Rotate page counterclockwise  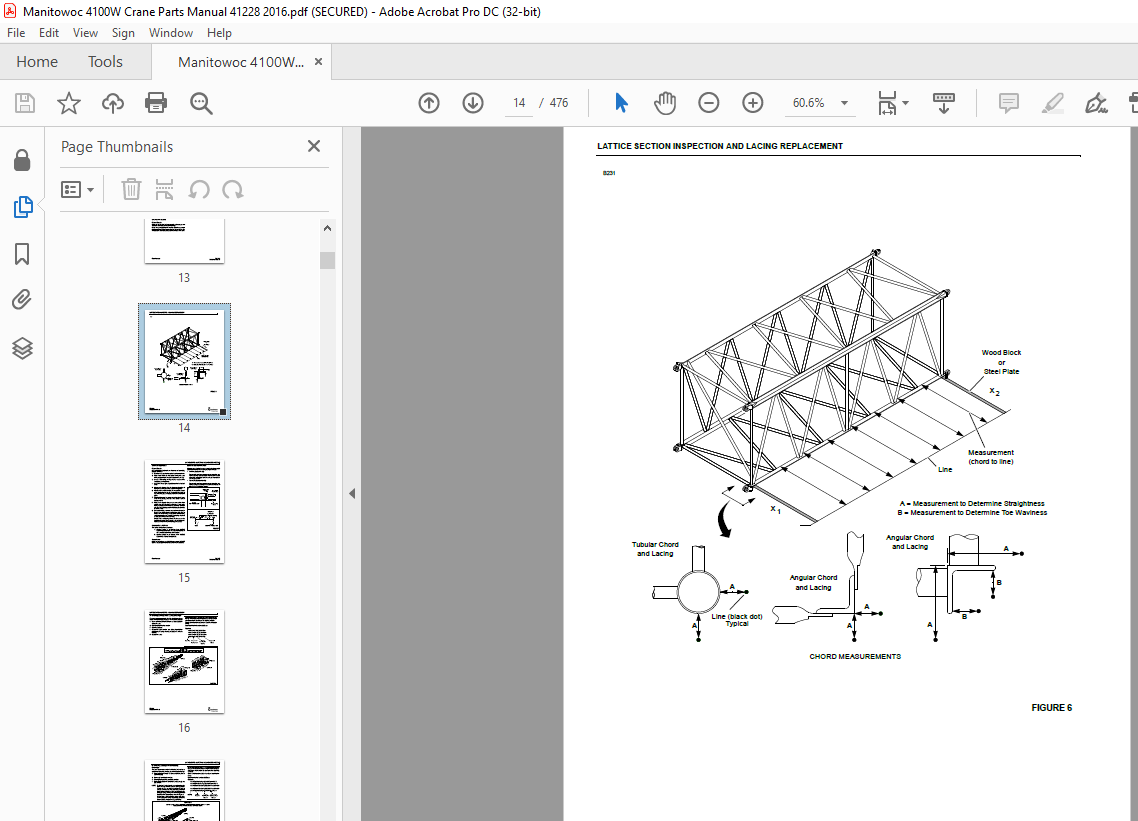(199, 189)
